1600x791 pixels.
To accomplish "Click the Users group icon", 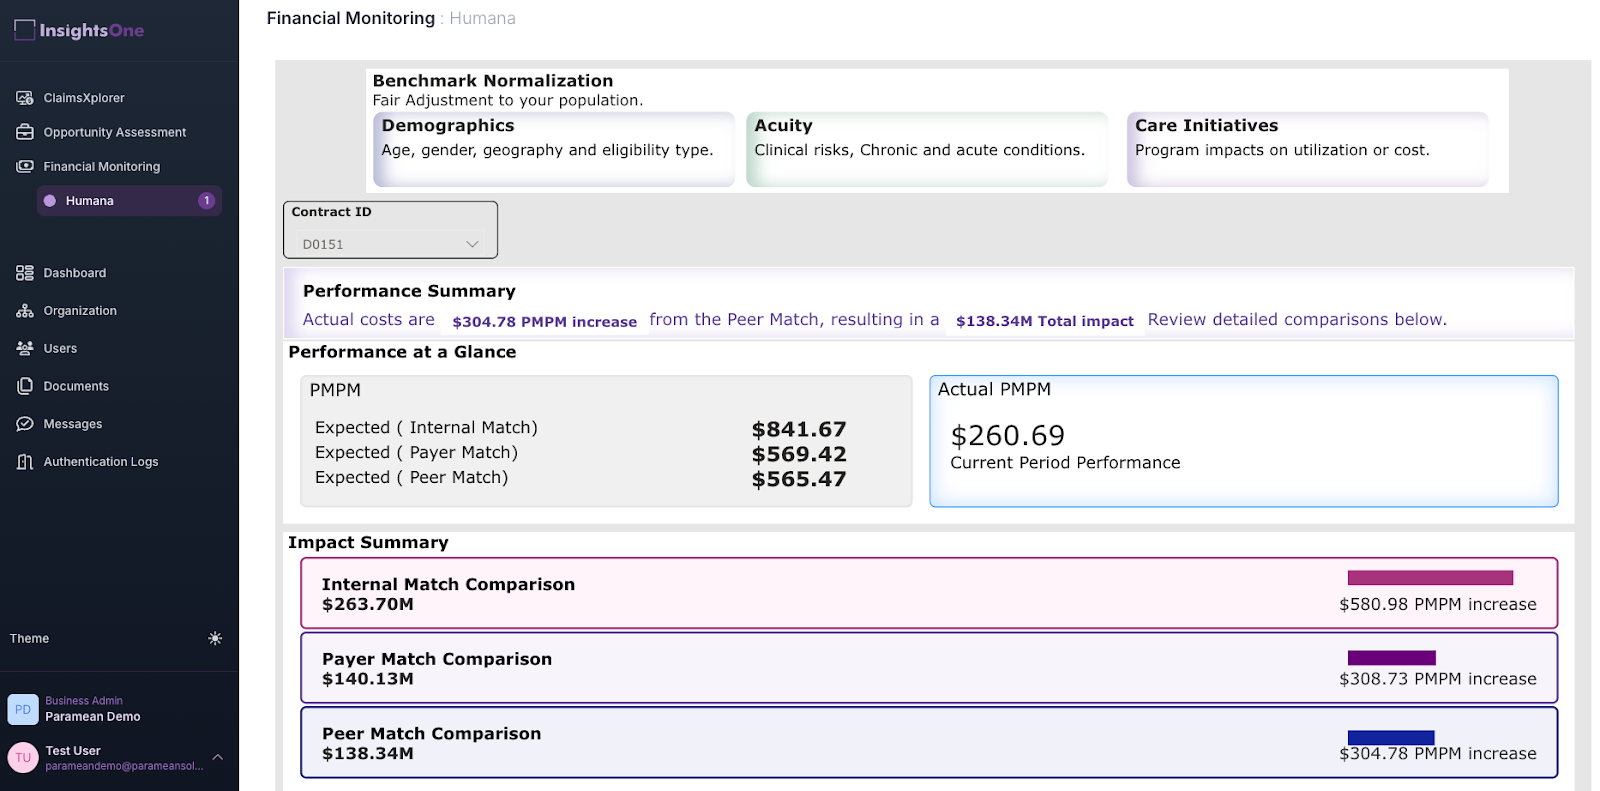I will (x=25, y=348).
